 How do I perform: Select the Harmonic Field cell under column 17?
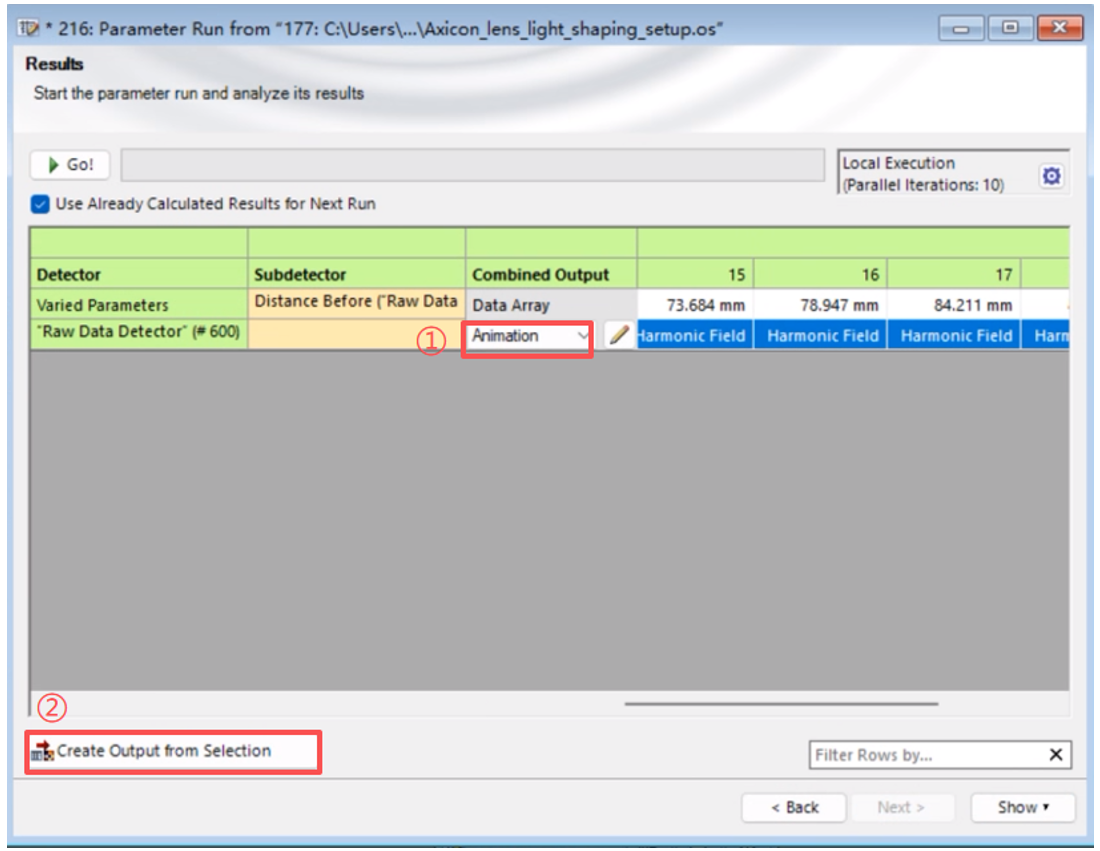(x=955, y=336)
